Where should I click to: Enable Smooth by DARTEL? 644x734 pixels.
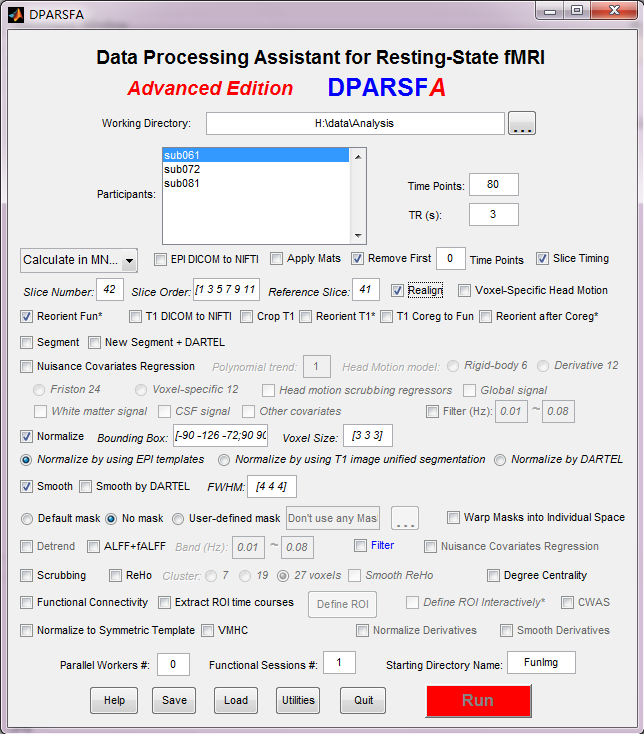(x=85, y=487)
